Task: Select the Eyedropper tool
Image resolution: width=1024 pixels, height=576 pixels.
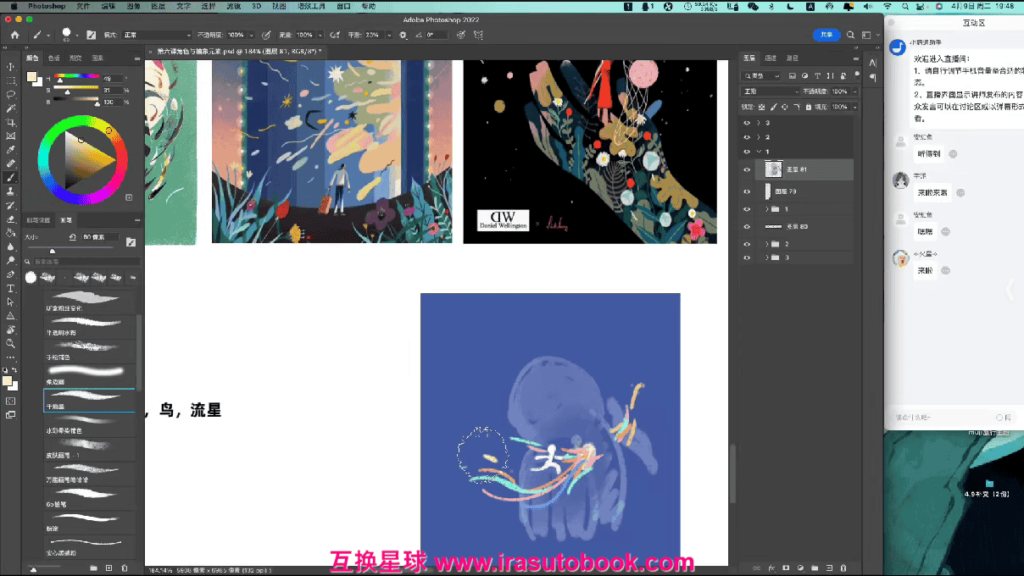Action: tap(10, 150)
